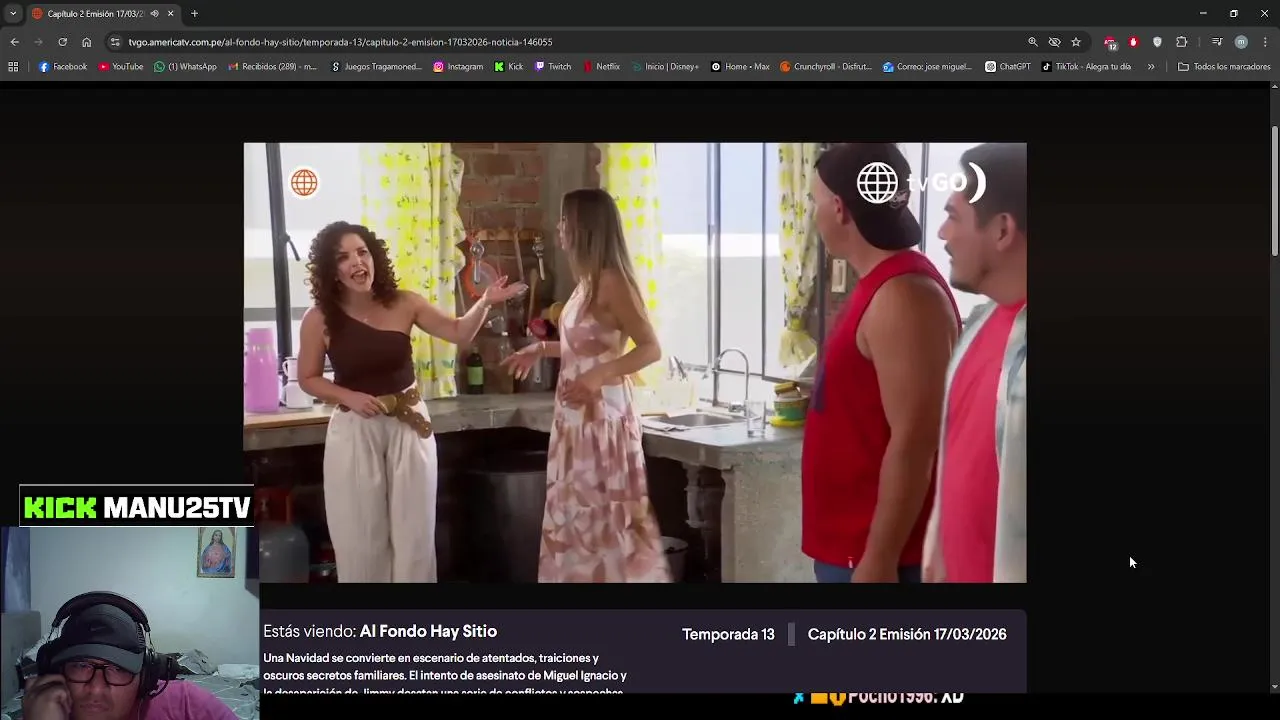Click Capítulo 2 Emisión 17/03/2026 label
Viewport: 1280px width, 720px height.
click(907, 634)
